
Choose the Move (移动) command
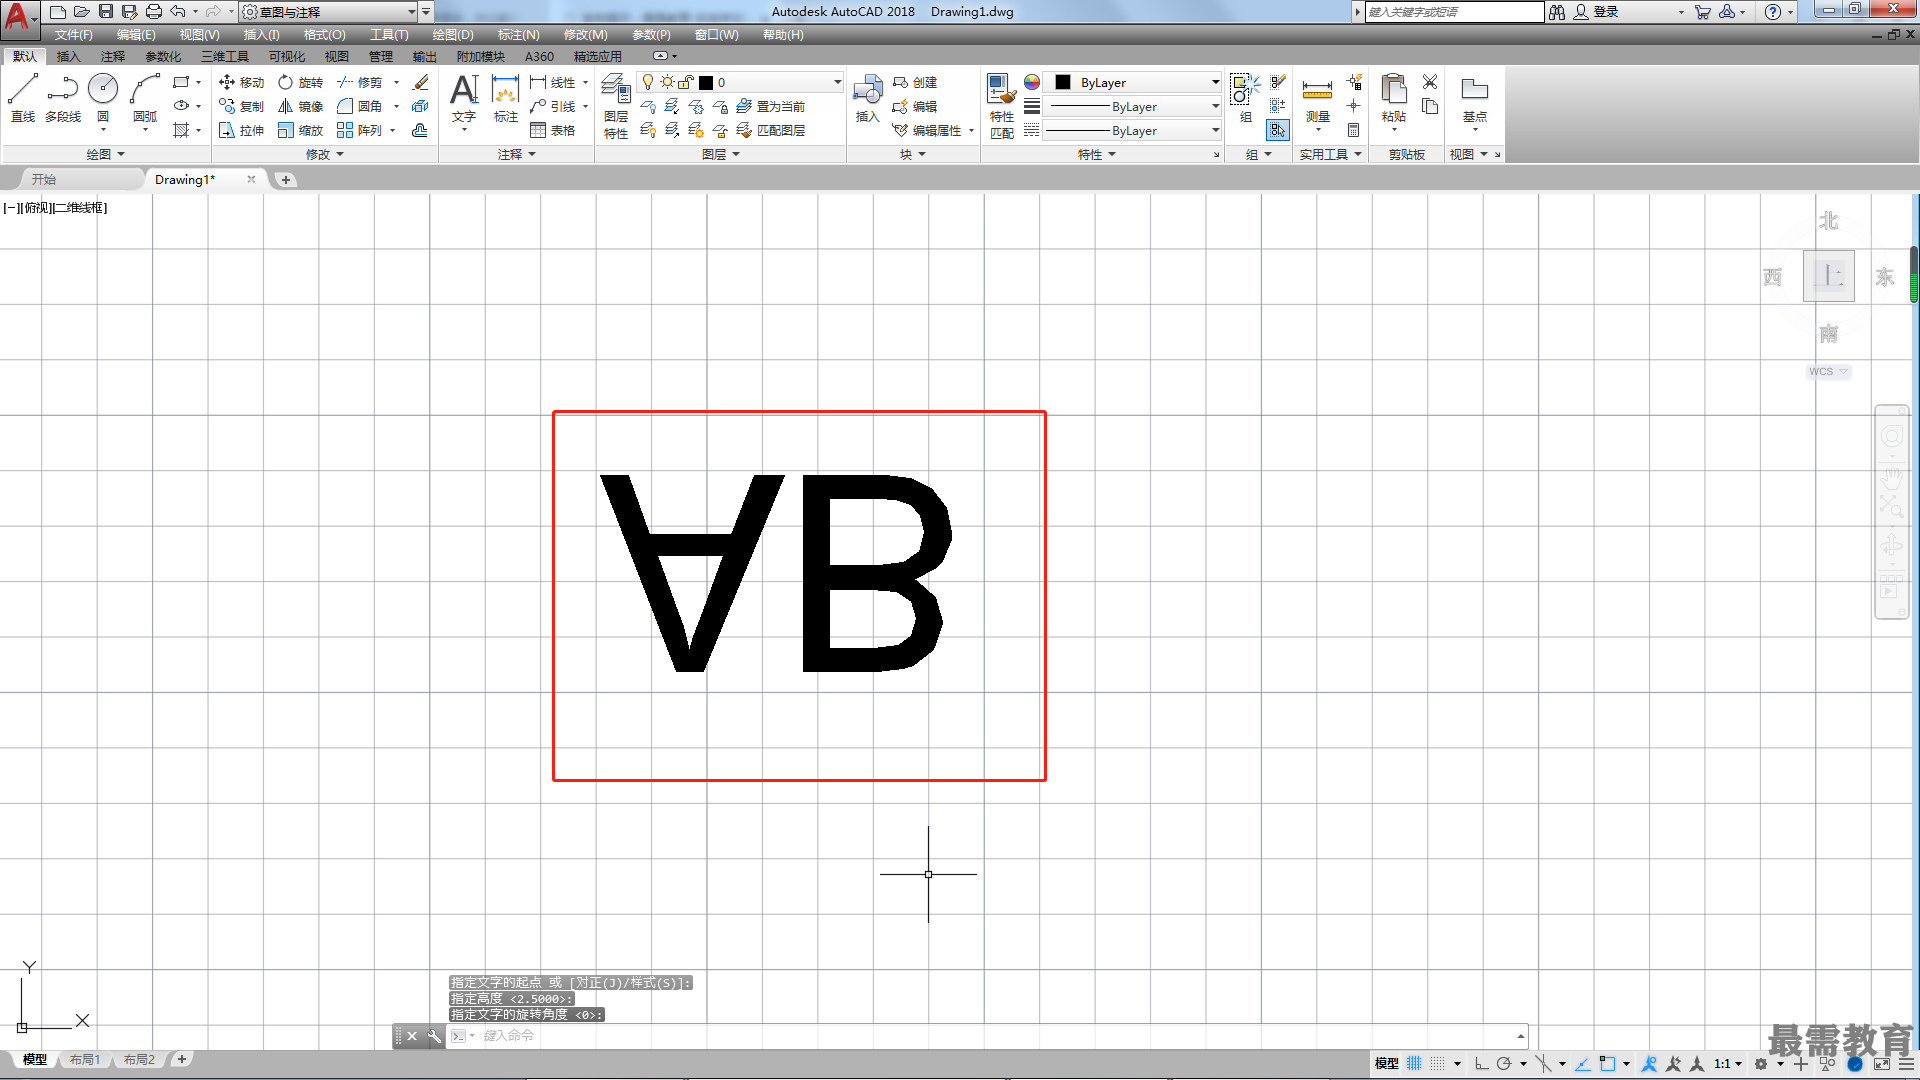pyautogui.click(x=241, y=82)
